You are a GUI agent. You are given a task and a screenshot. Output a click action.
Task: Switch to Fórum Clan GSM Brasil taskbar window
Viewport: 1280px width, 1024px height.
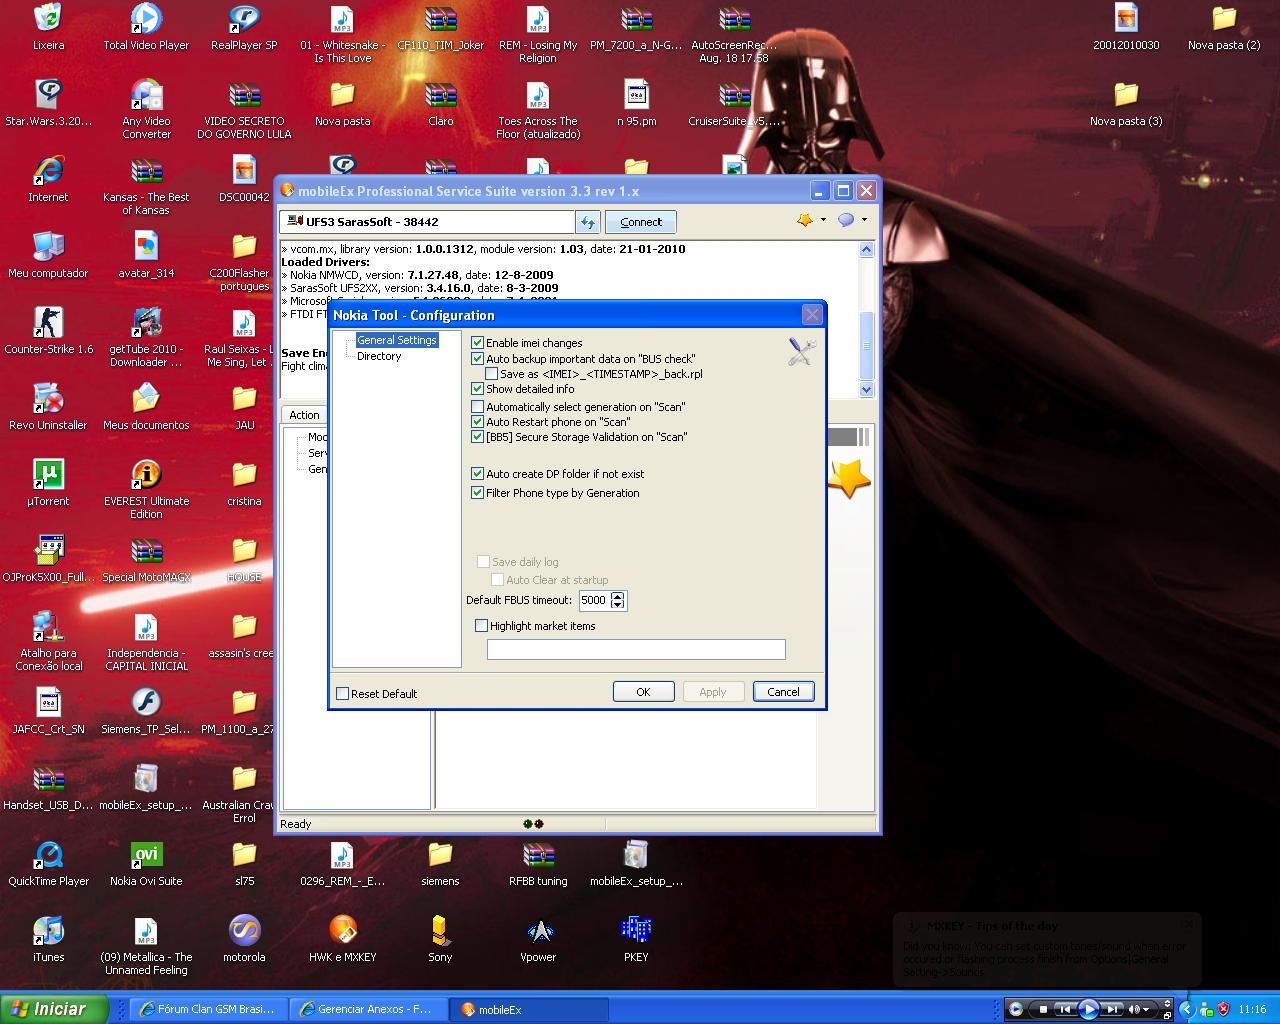click(x=209, y=1009)
